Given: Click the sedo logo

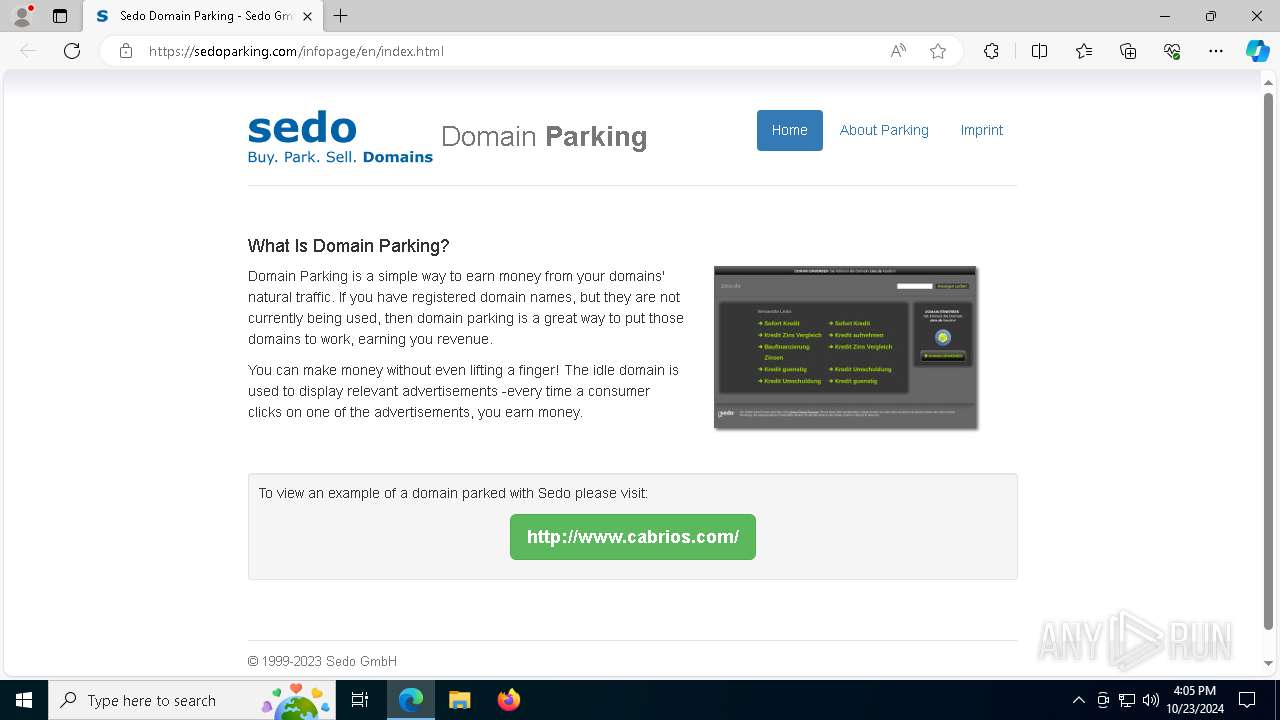Looking at the screenshot, I should [x=340, y=138].
